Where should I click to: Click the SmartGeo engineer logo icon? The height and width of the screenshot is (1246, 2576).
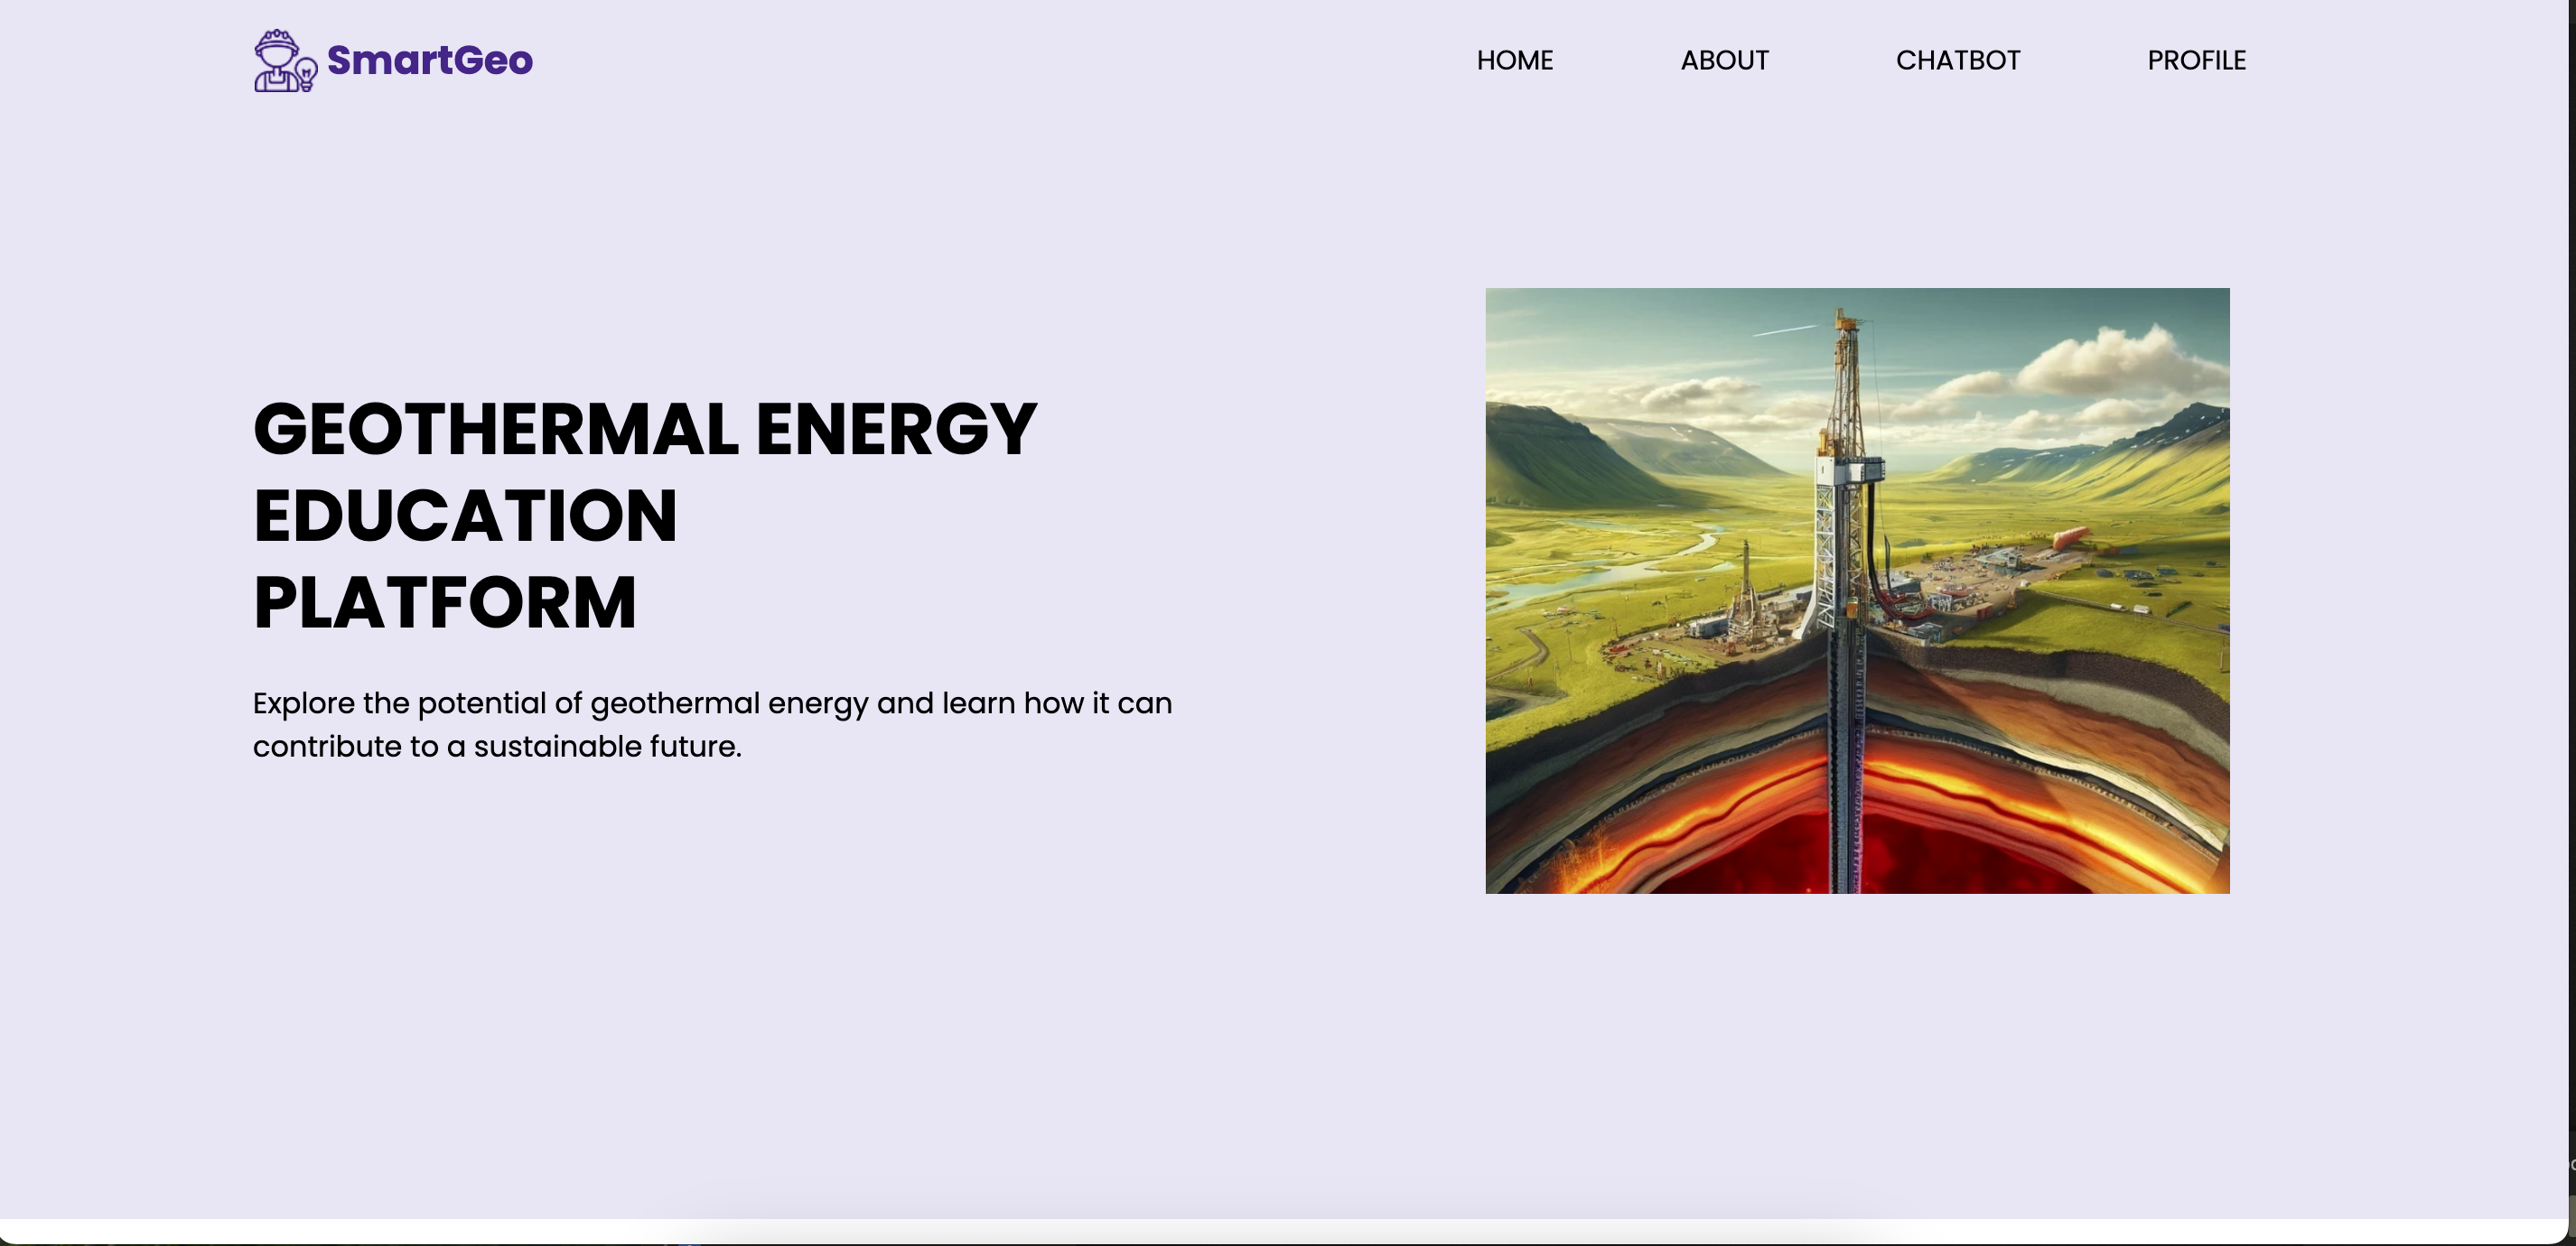point(285,60)
